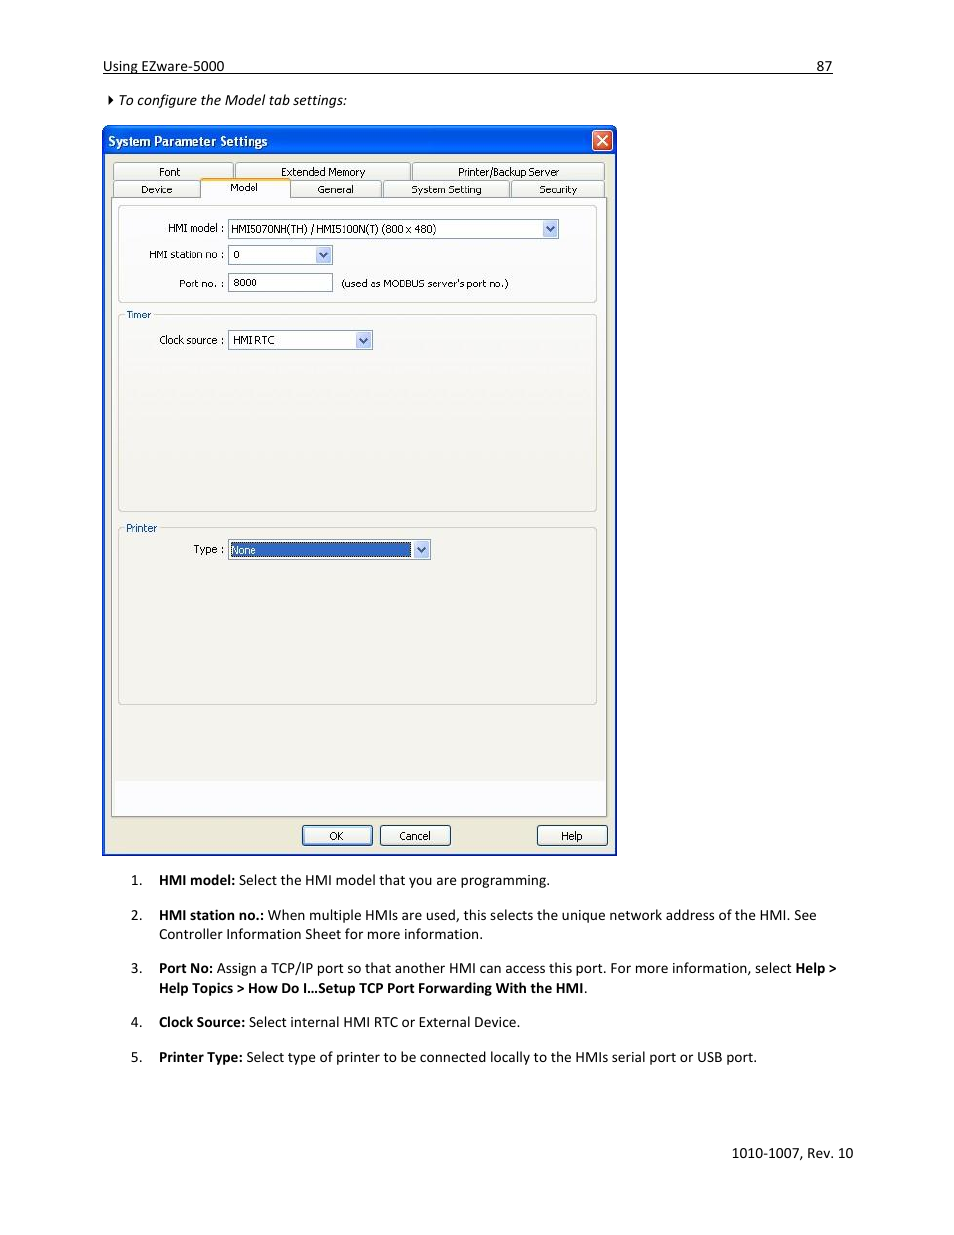Click the 'Clock Source:' bold list heading

(x=202, y=1022)
